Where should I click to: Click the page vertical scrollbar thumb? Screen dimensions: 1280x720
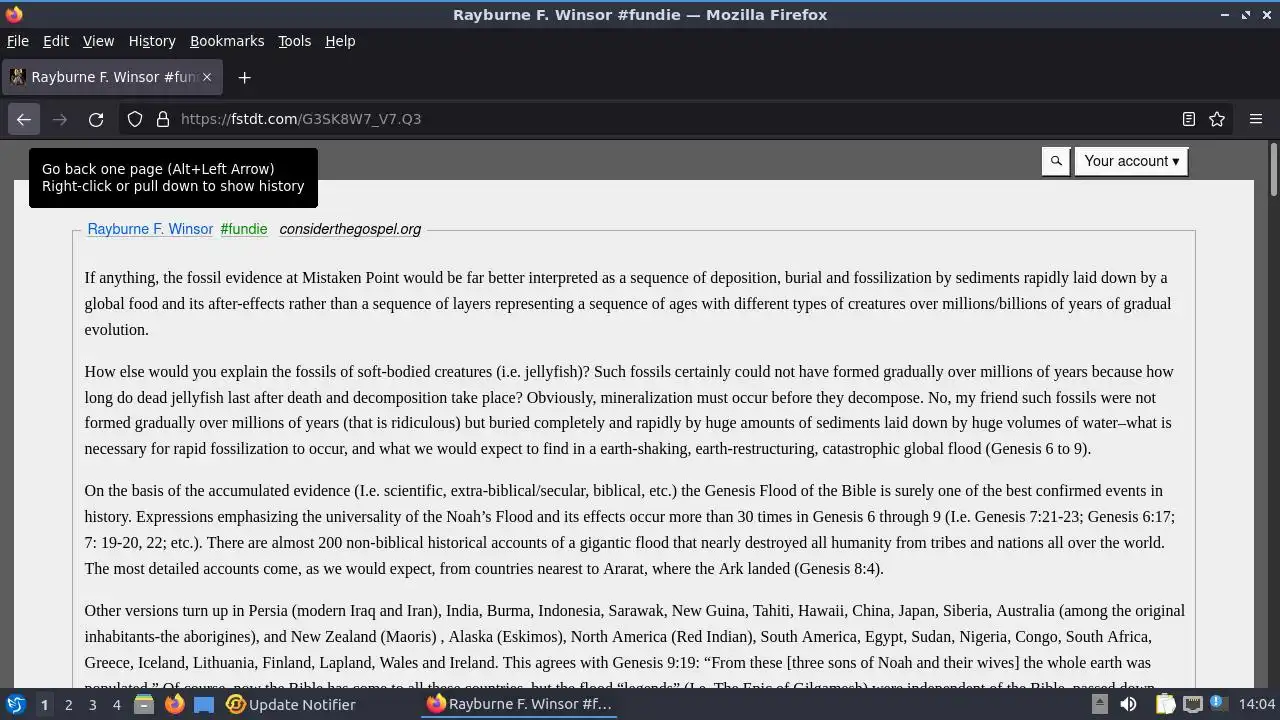tap(1274, 170)
